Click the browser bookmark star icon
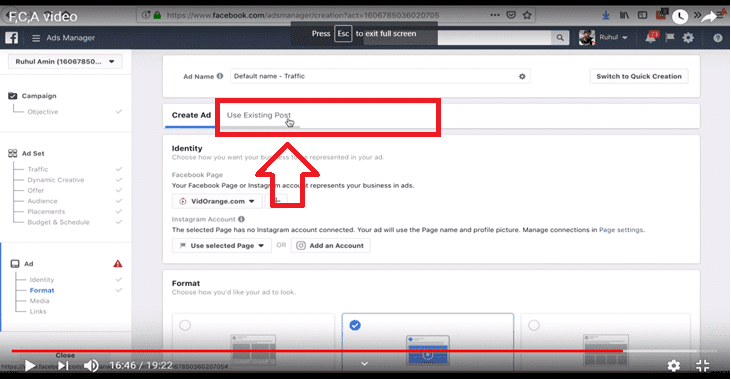This screenshot has width=731, height=380. click(527, 15)
